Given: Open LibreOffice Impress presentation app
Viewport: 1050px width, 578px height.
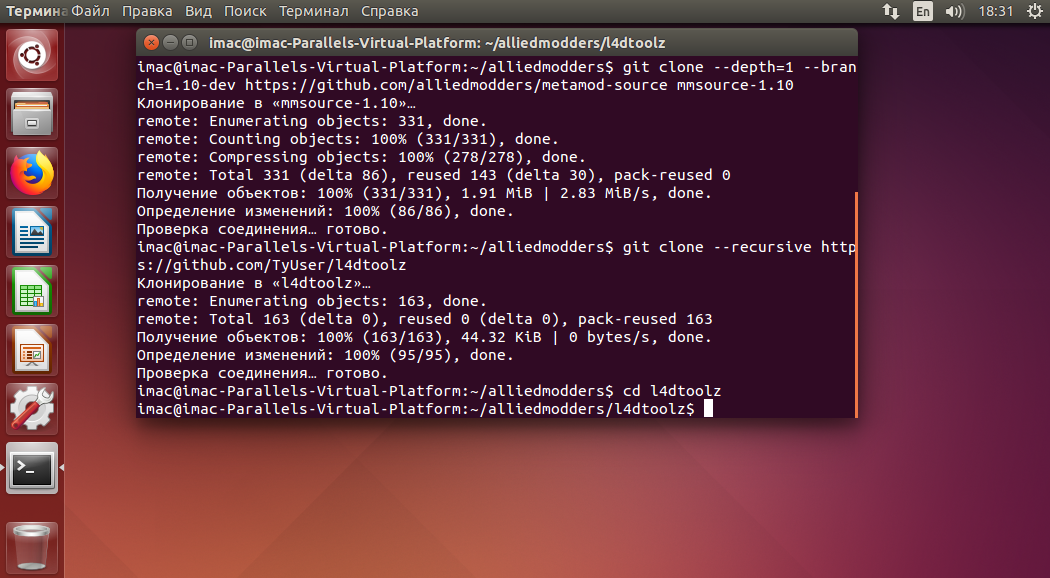Looking at the screenshot, I should [31, 350].
